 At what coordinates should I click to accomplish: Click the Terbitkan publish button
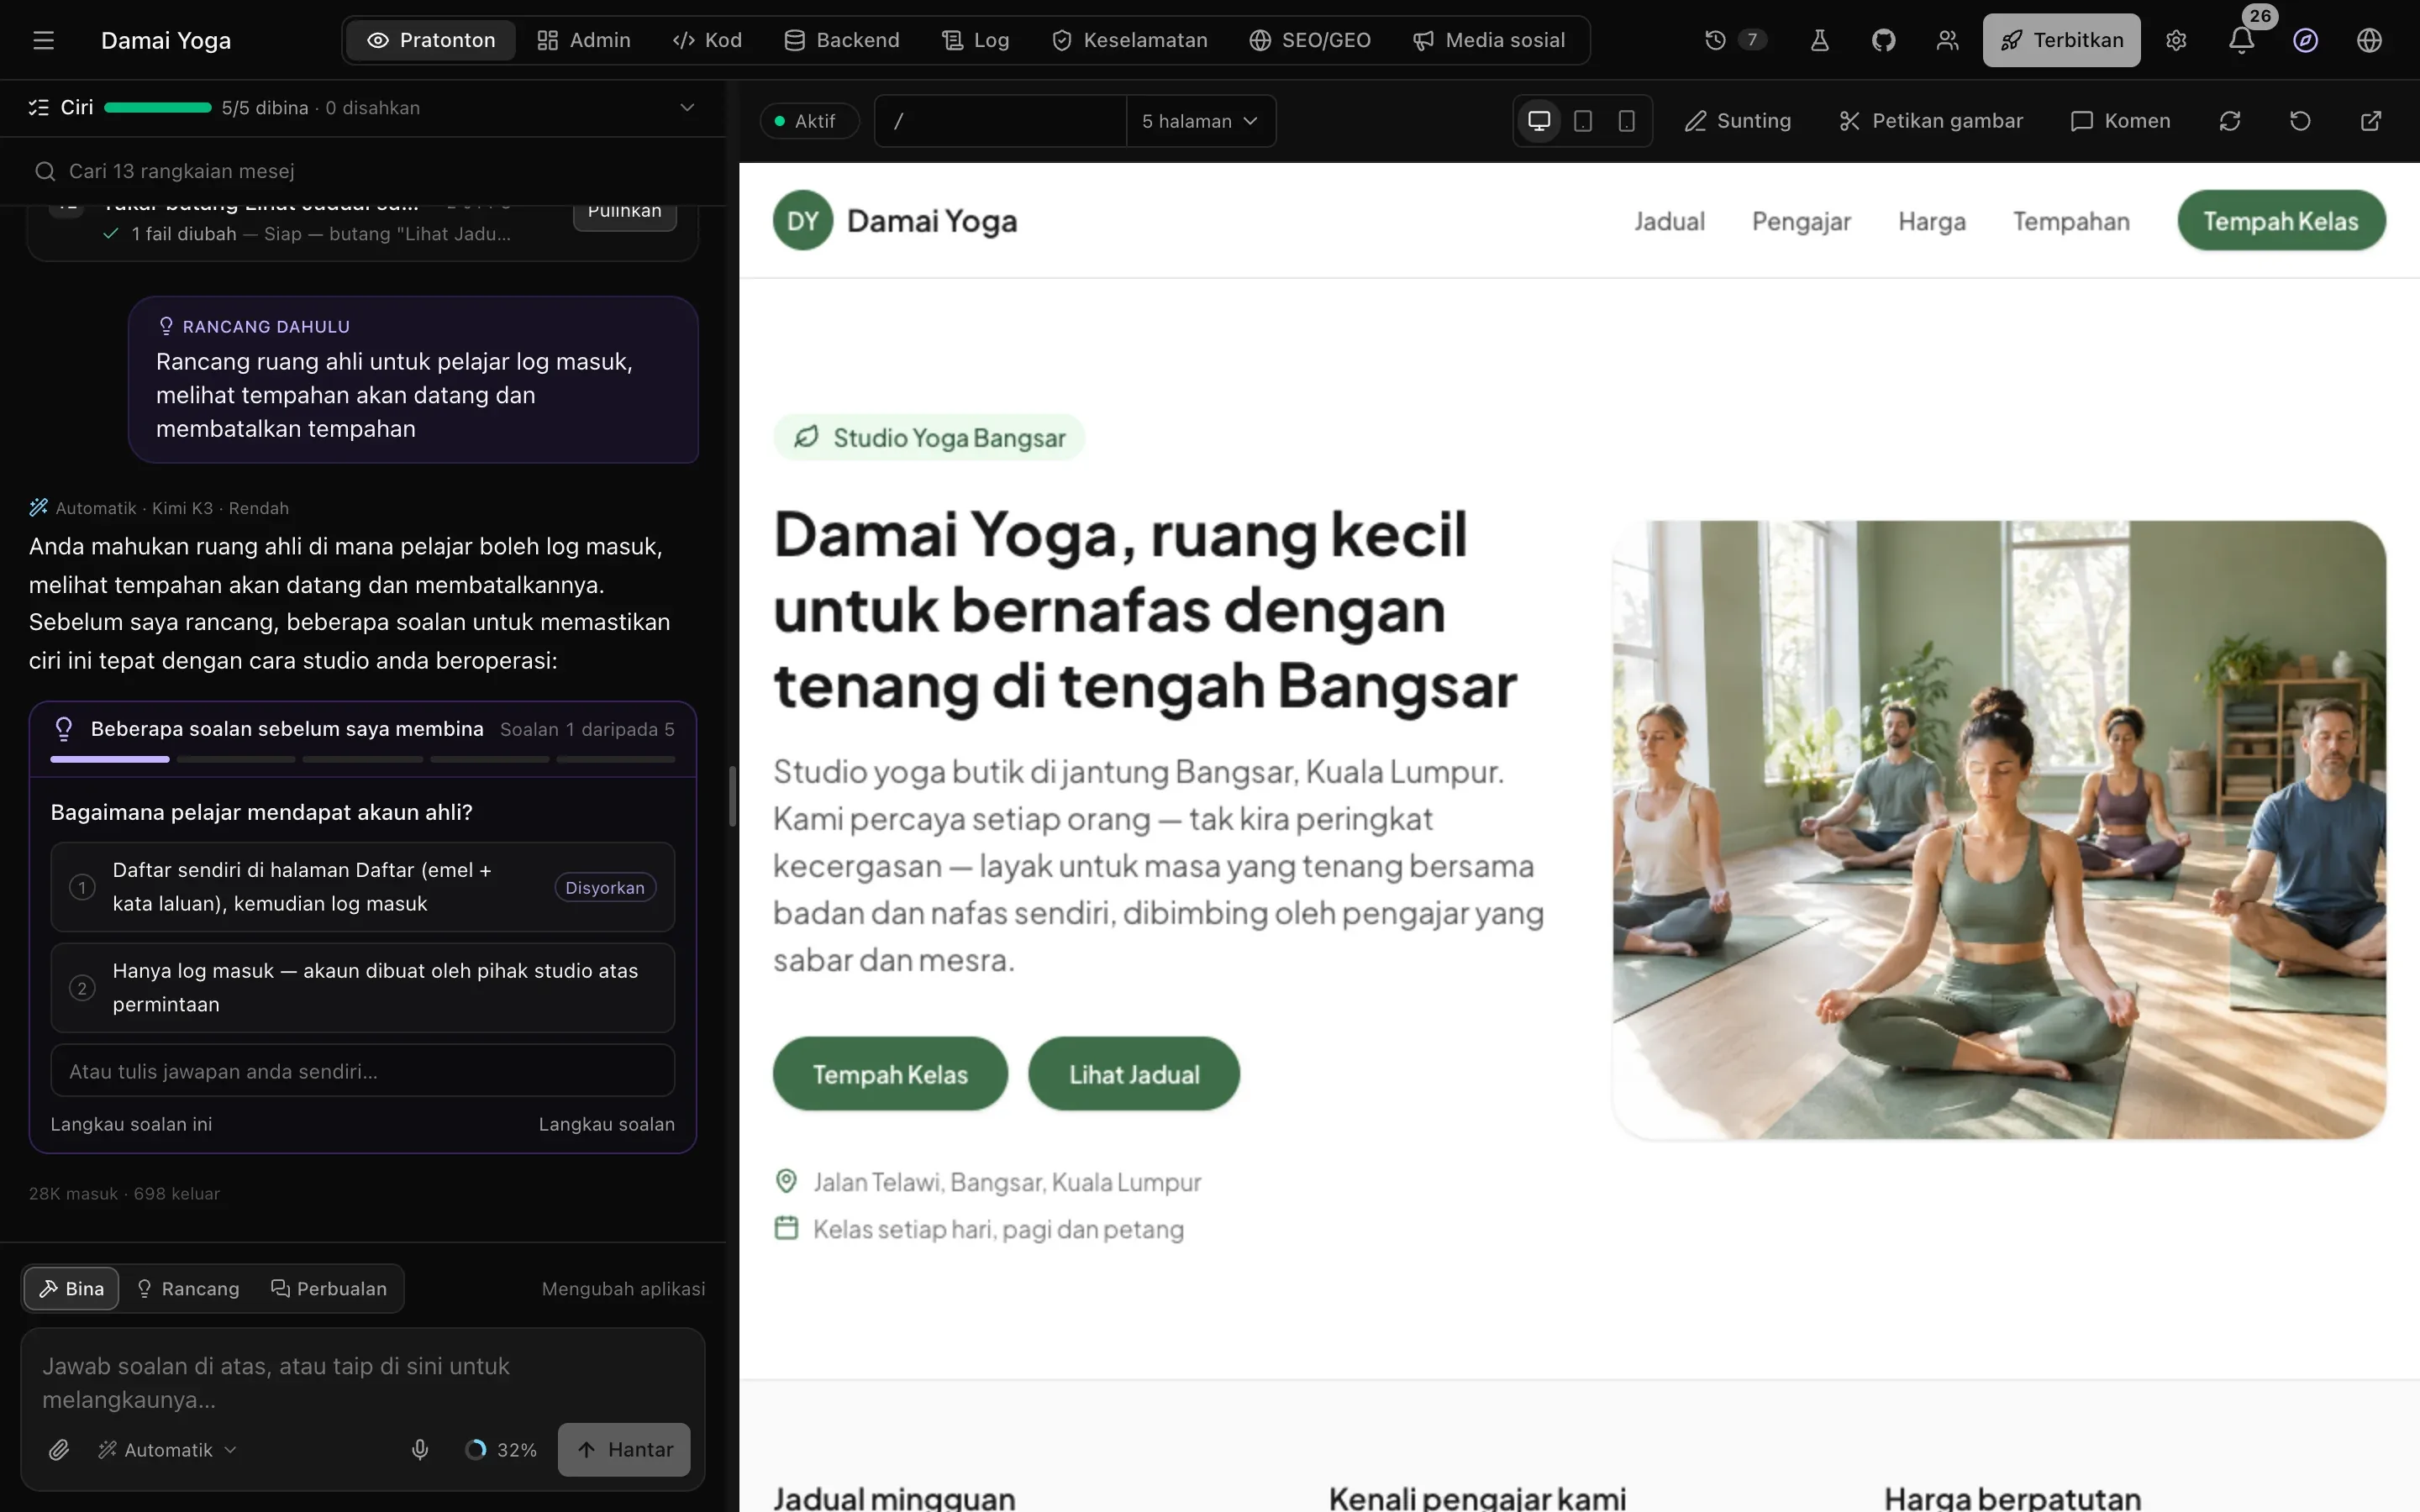pos(2061,40)
